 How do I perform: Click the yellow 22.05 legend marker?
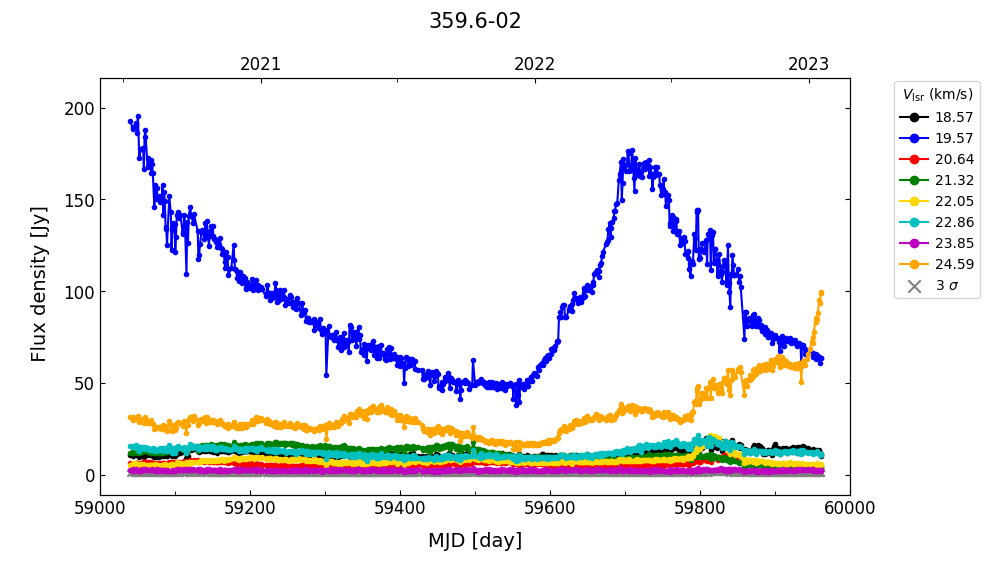(x=914, y=201)
